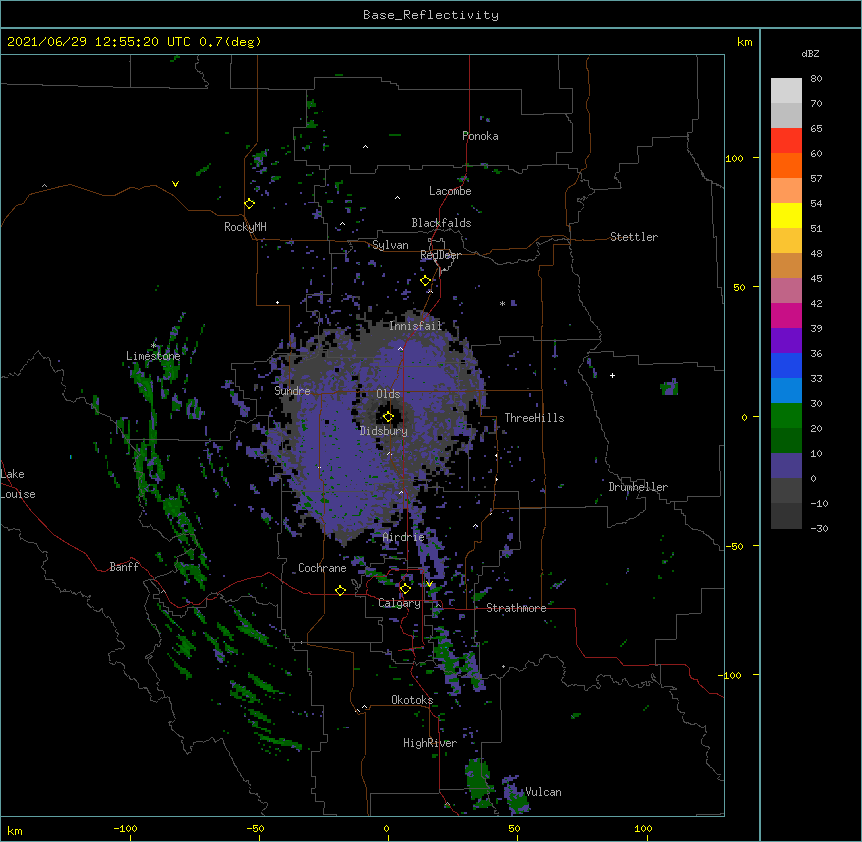Click the small green echo north of Drumheller
The image size is (862, 842).
click(670, 387)
